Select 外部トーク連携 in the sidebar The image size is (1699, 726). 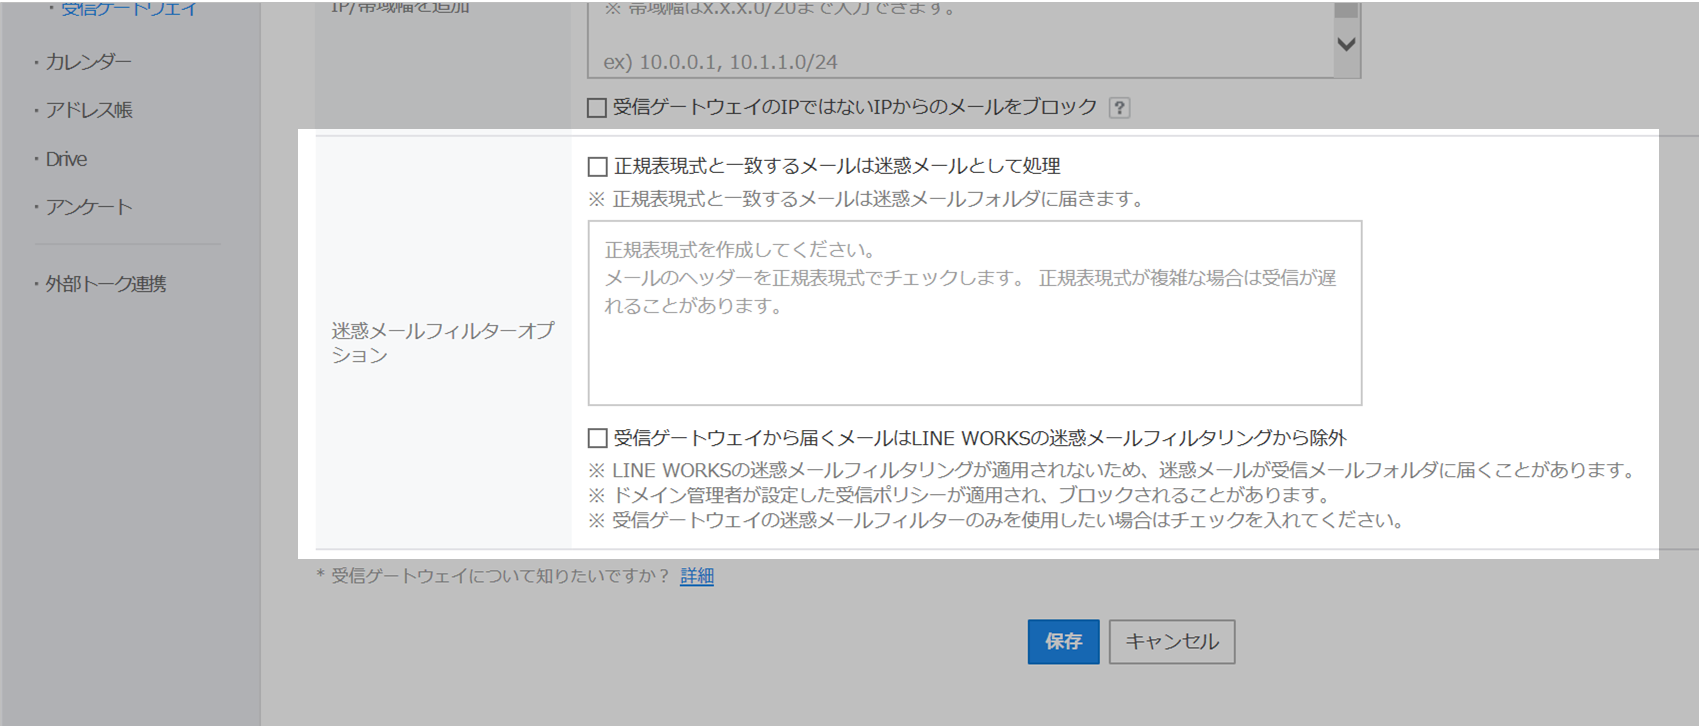[105, 284]
